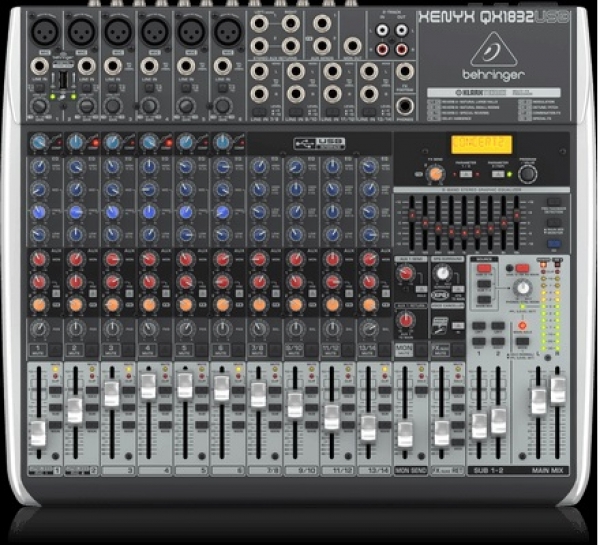Viewport: 600px width, 545px height.
Task: Click the XPQ surround logo
Action: click(x=440, y=295)
